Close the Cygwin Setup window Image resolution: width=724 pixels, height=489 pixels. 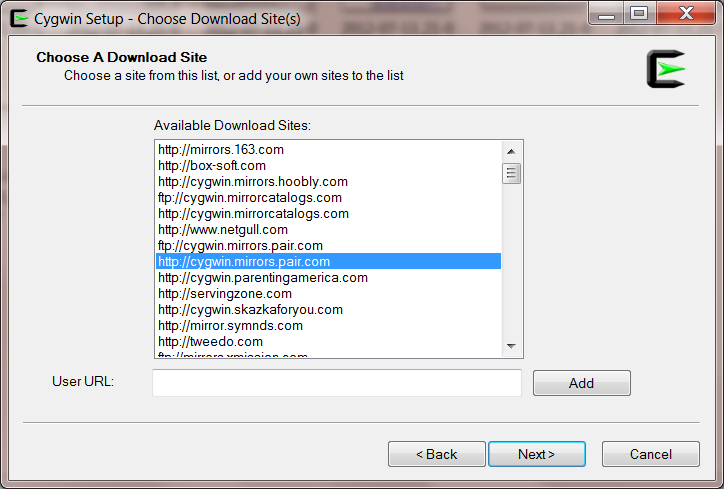point(686,14)
